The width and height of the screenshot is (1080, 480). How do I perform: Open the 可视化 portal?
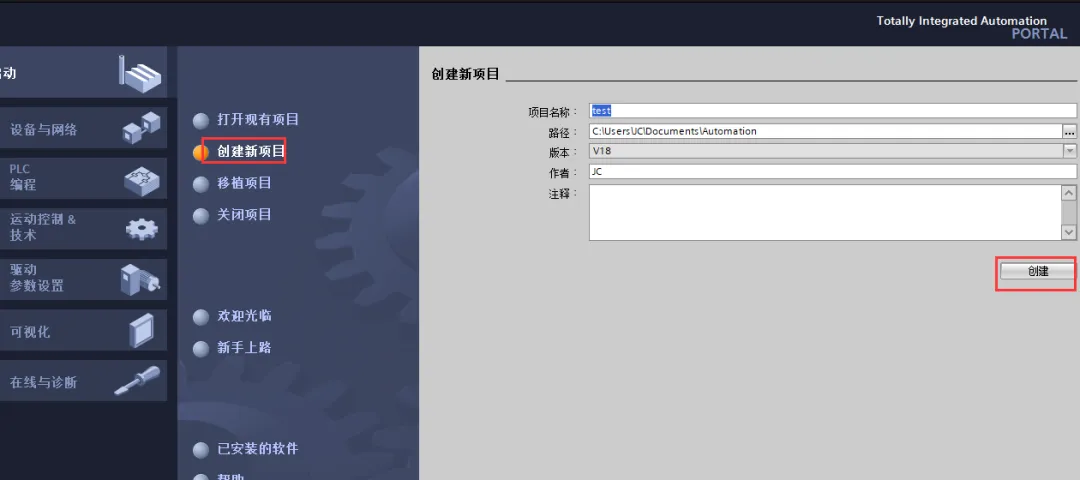tap(83, 330)
